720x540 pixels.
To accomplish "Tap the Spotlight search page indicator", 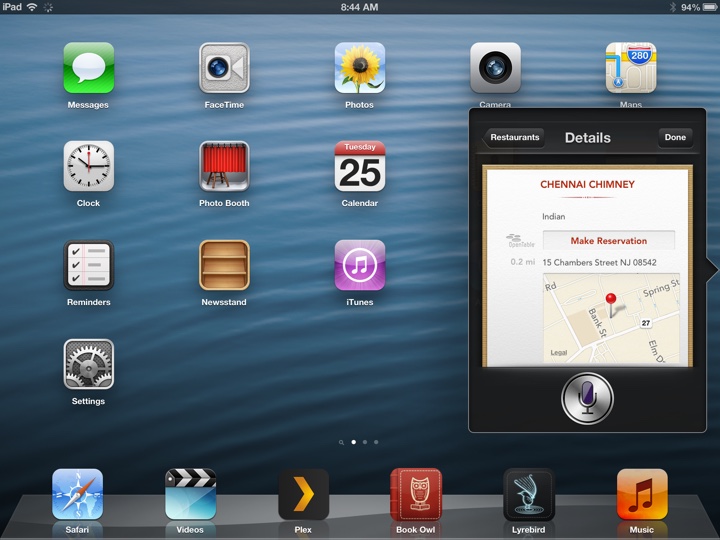I will [x=341, y=443].
